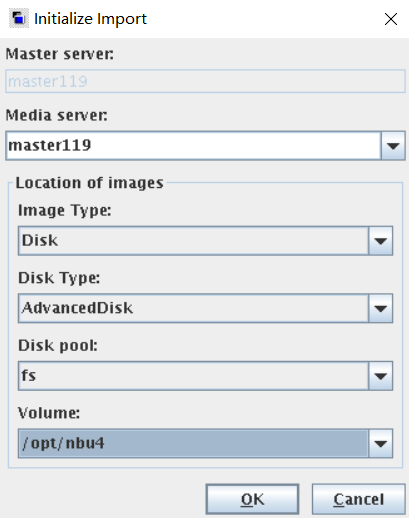This screenshot has width=409, height=518.
Task: Dismiss the dialog with Cancel button
Action: [x=359, y=499]
